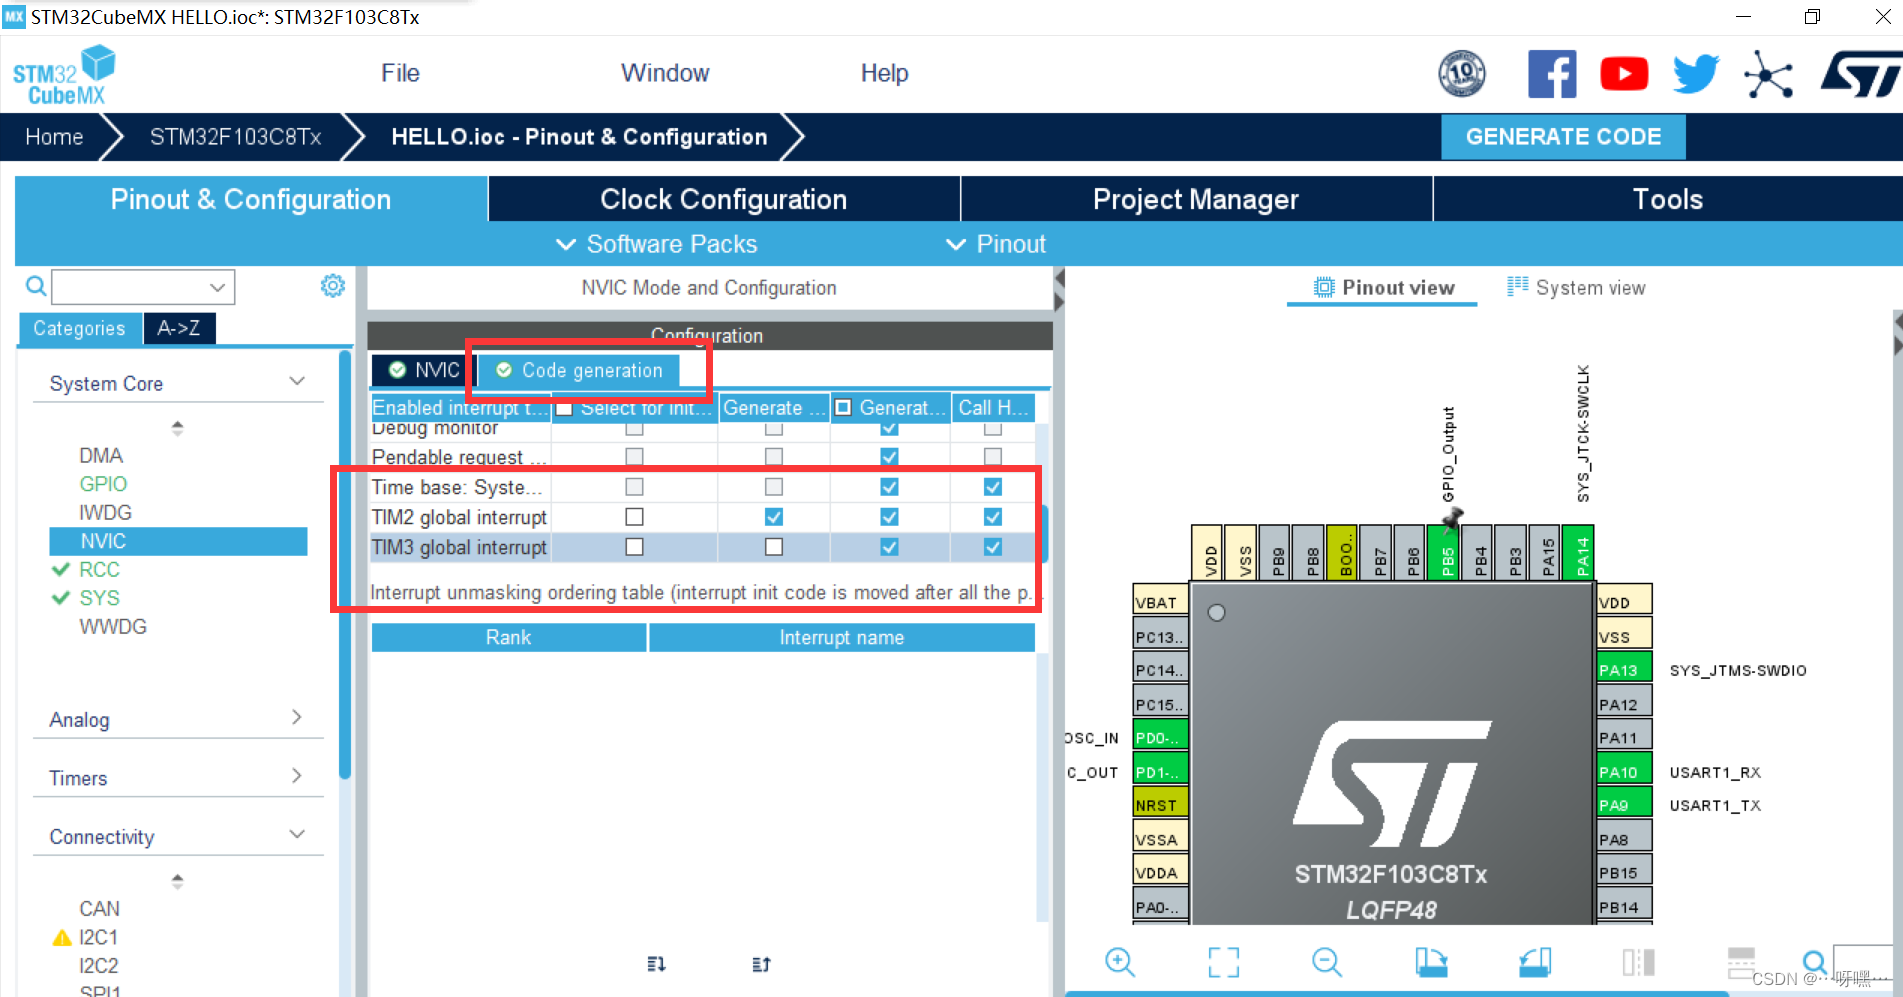The width and height of the screenshot is (1903, 997).
Task: Return to Home via breadcrumb link
Action: point(54,137)
